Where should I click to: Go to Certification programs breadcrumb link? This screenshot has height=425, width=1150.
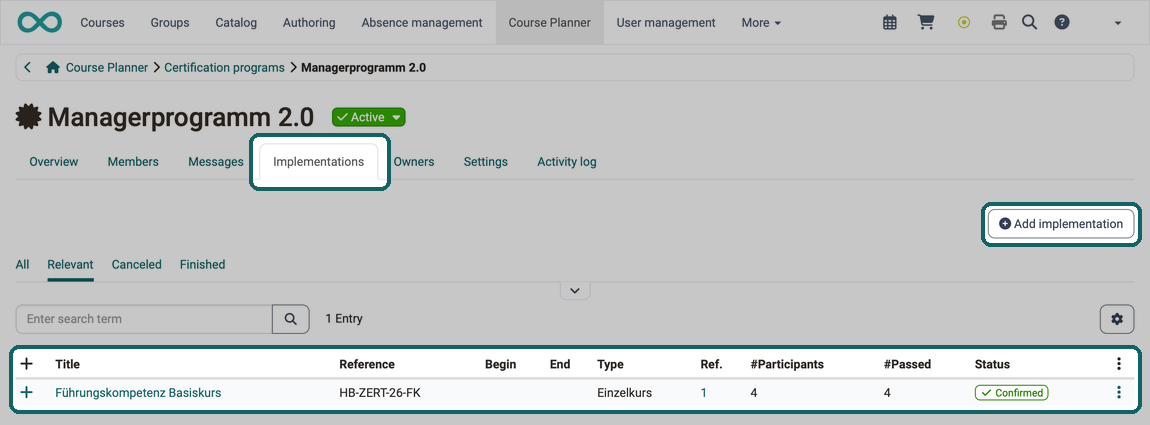[x=224, y=68]
